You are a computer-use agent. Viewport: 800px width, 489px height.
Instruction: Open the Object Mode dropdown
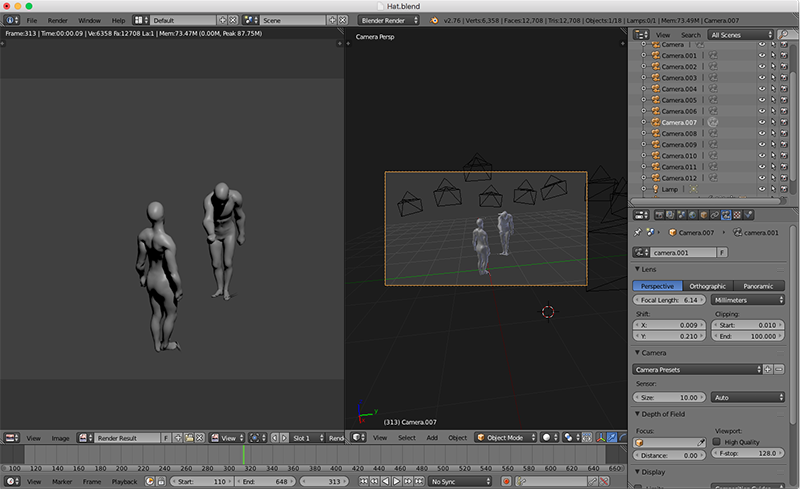point(505,437)
